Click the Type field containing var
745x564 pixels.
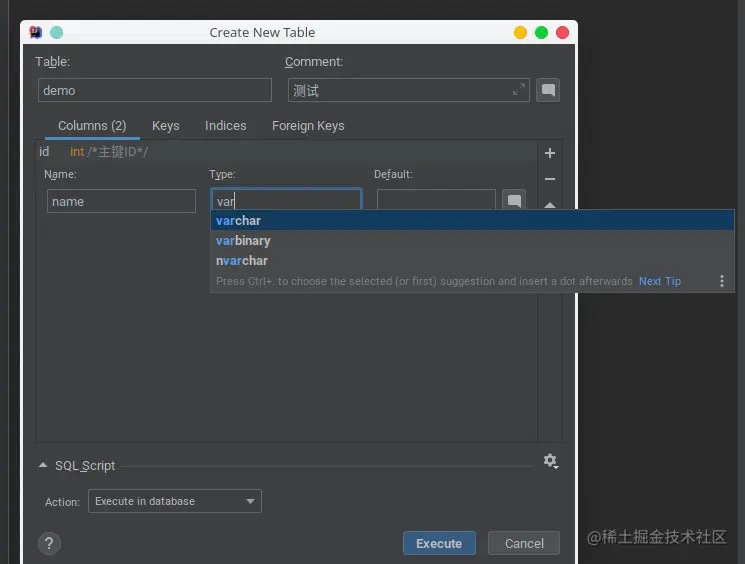click(x=287, y=200)
